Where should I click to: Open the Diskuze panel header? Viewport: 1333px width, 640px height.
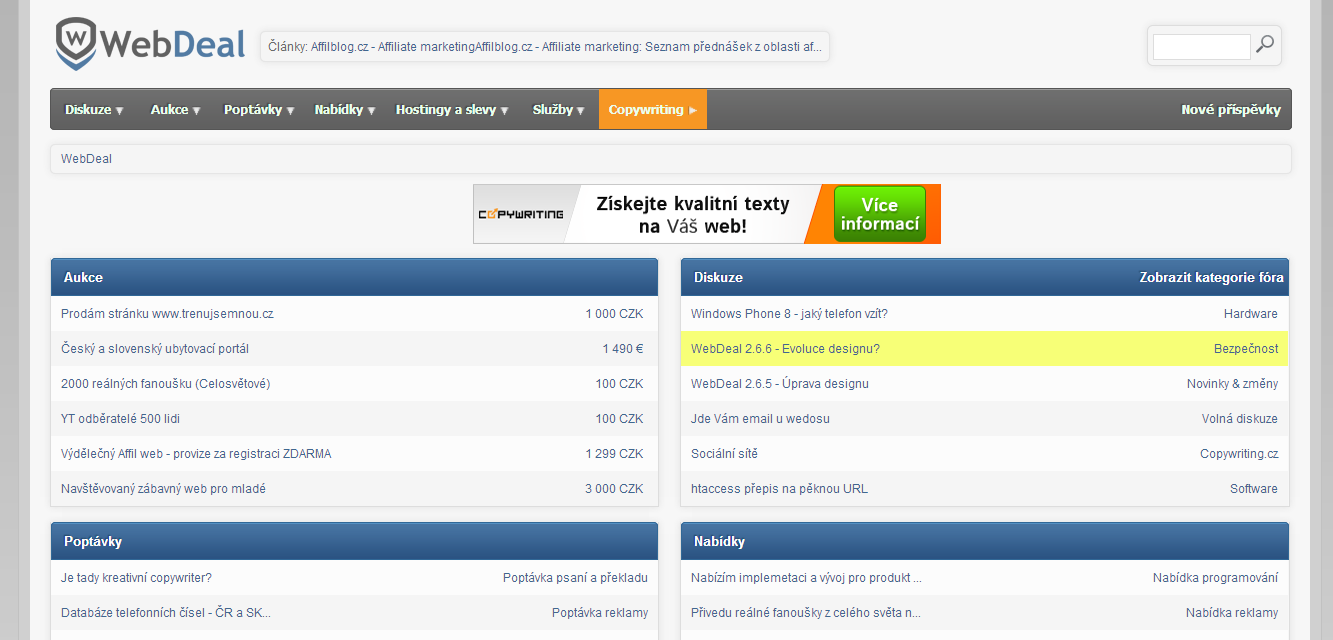click(x=718, y=277)
